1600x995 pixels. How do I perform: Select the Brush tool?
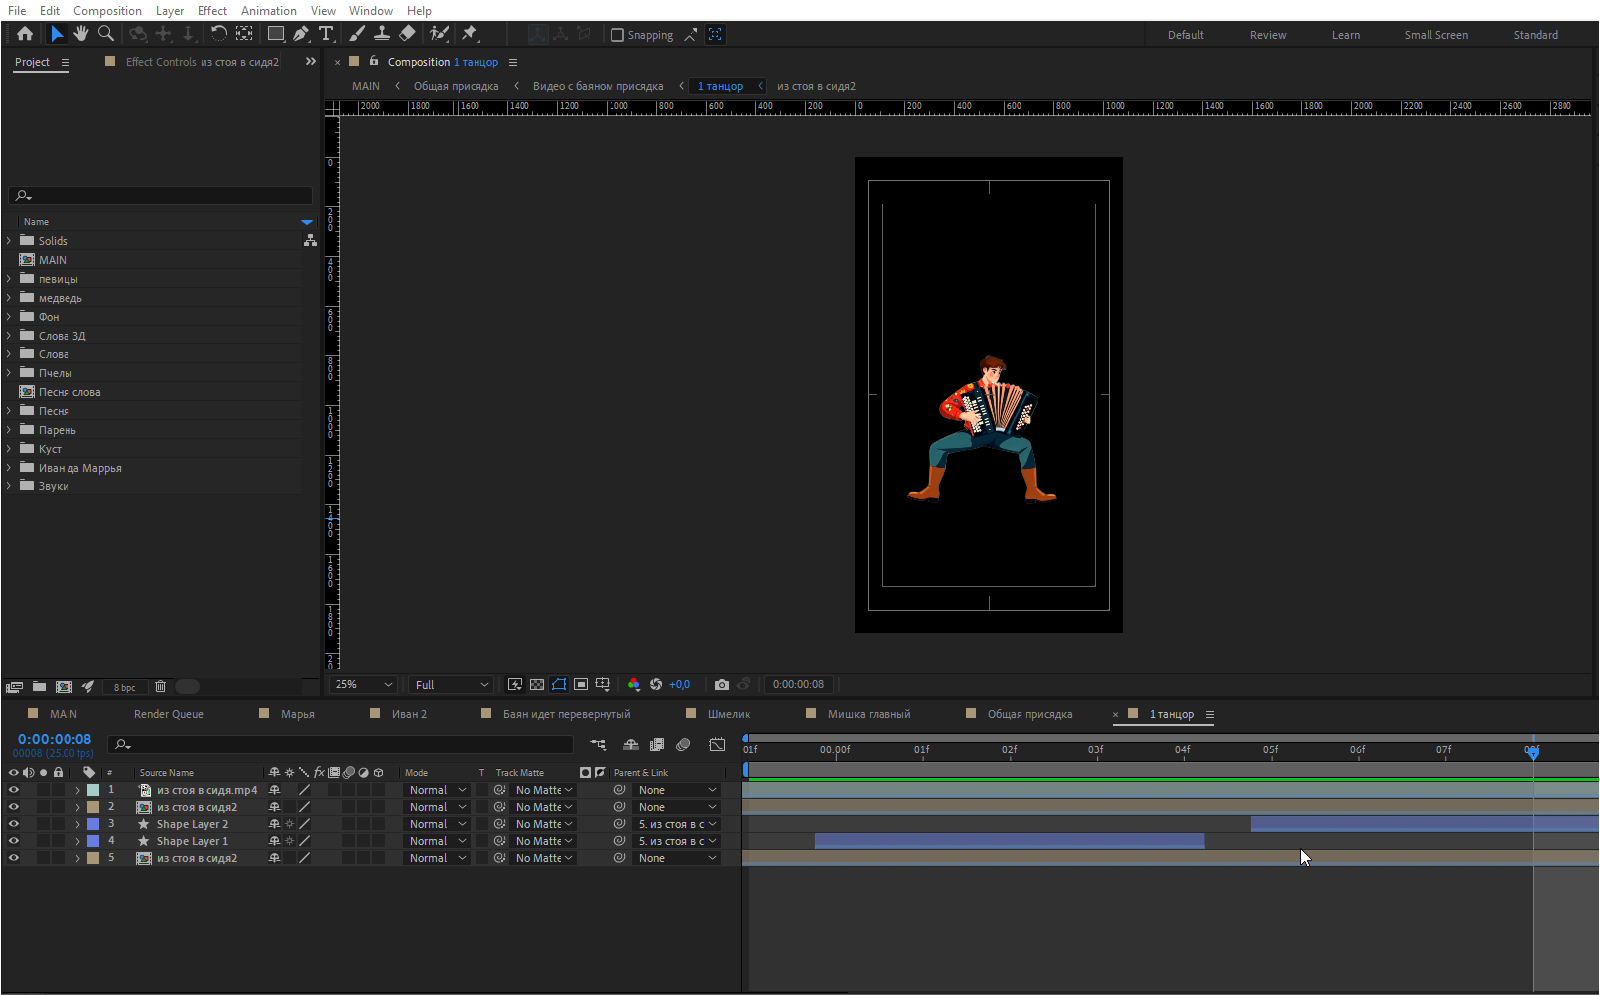click(357, 34)
